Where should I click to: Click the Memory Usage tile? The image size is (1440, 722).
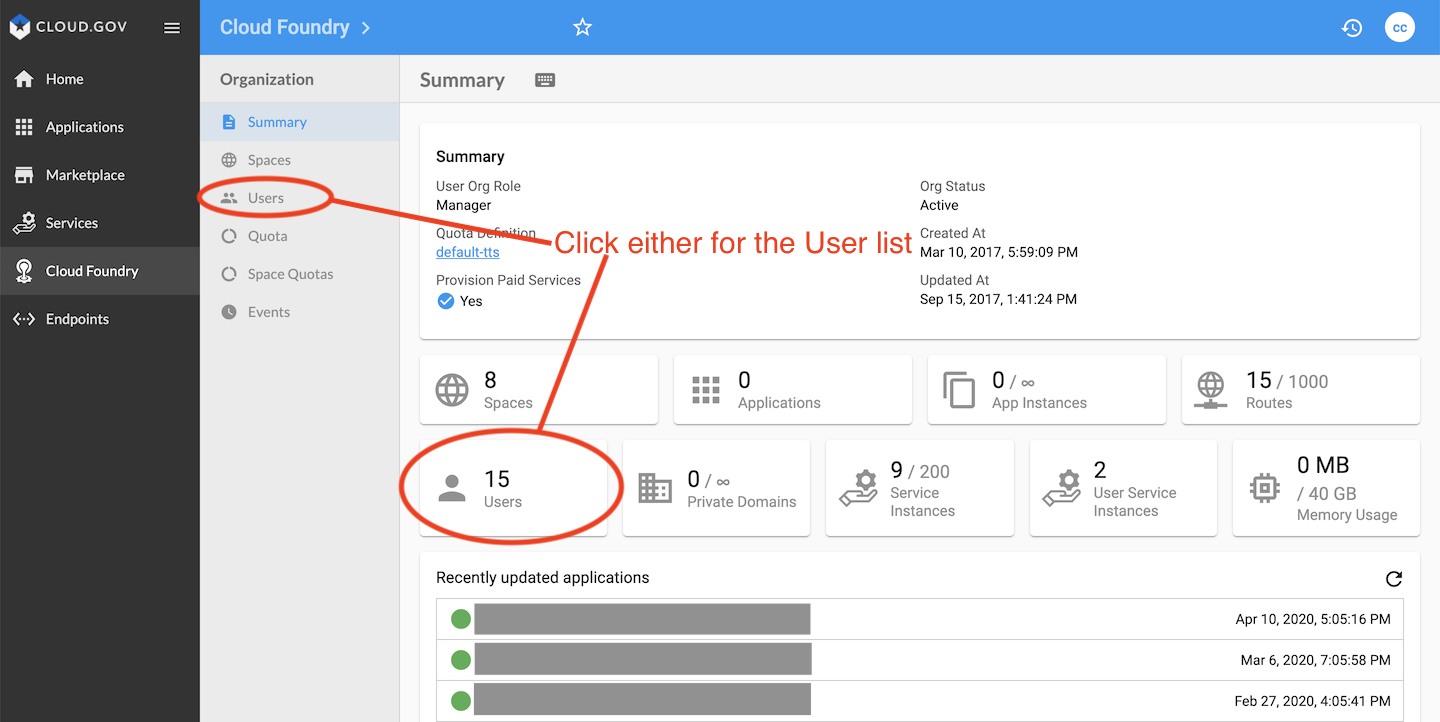point(1326,488)
